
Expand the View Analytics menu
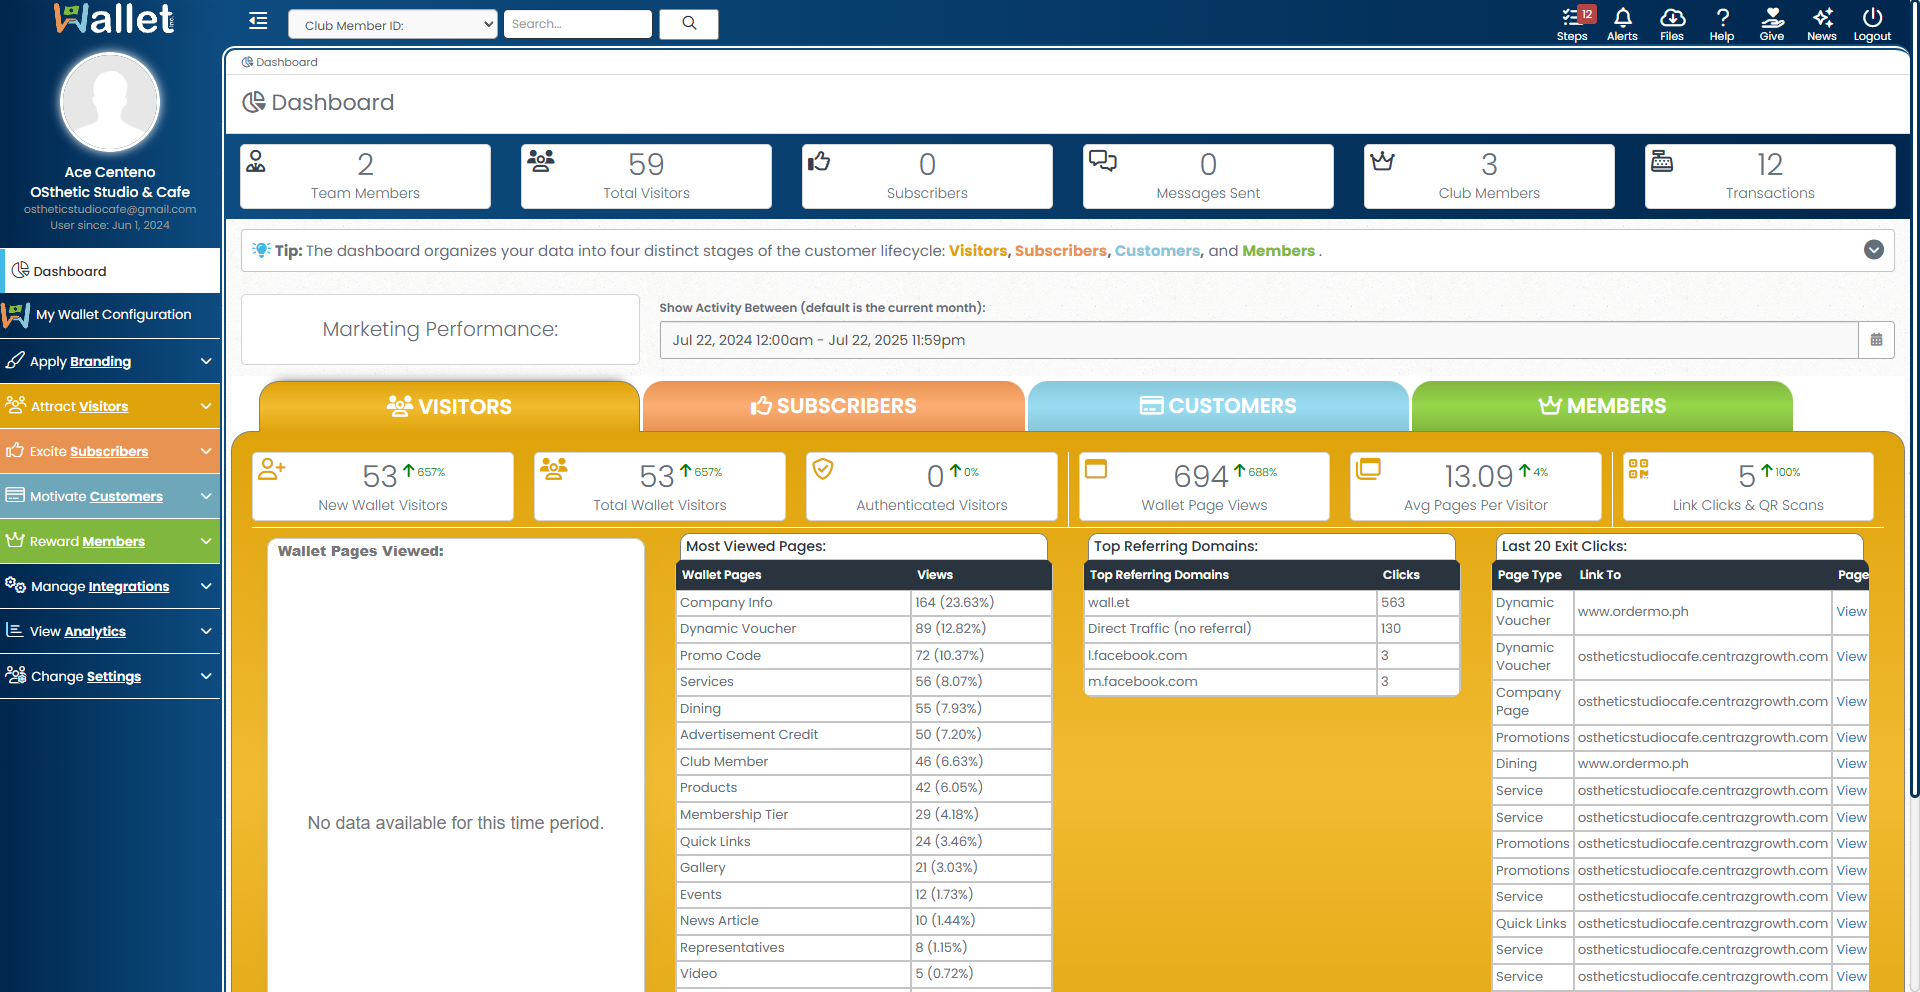(x=110, y=631)
